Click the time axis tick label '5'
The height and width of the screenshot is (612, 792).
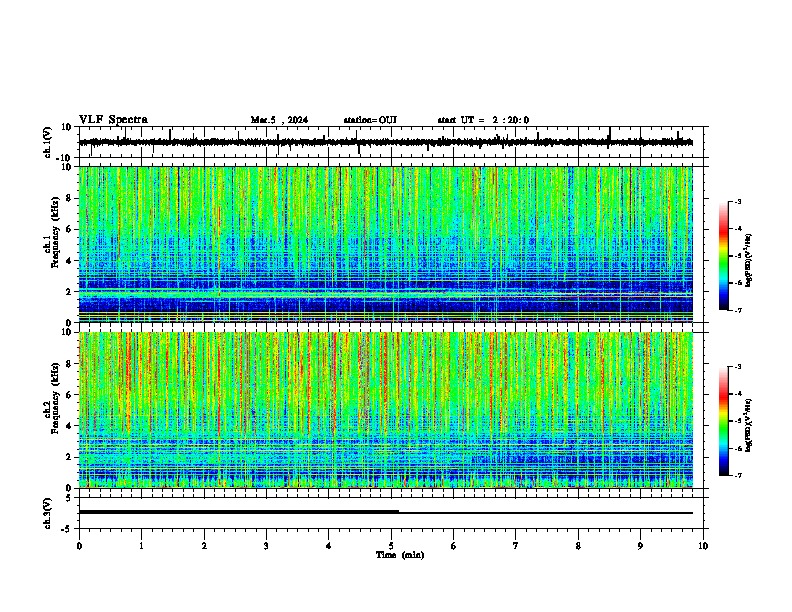point(391,546)
